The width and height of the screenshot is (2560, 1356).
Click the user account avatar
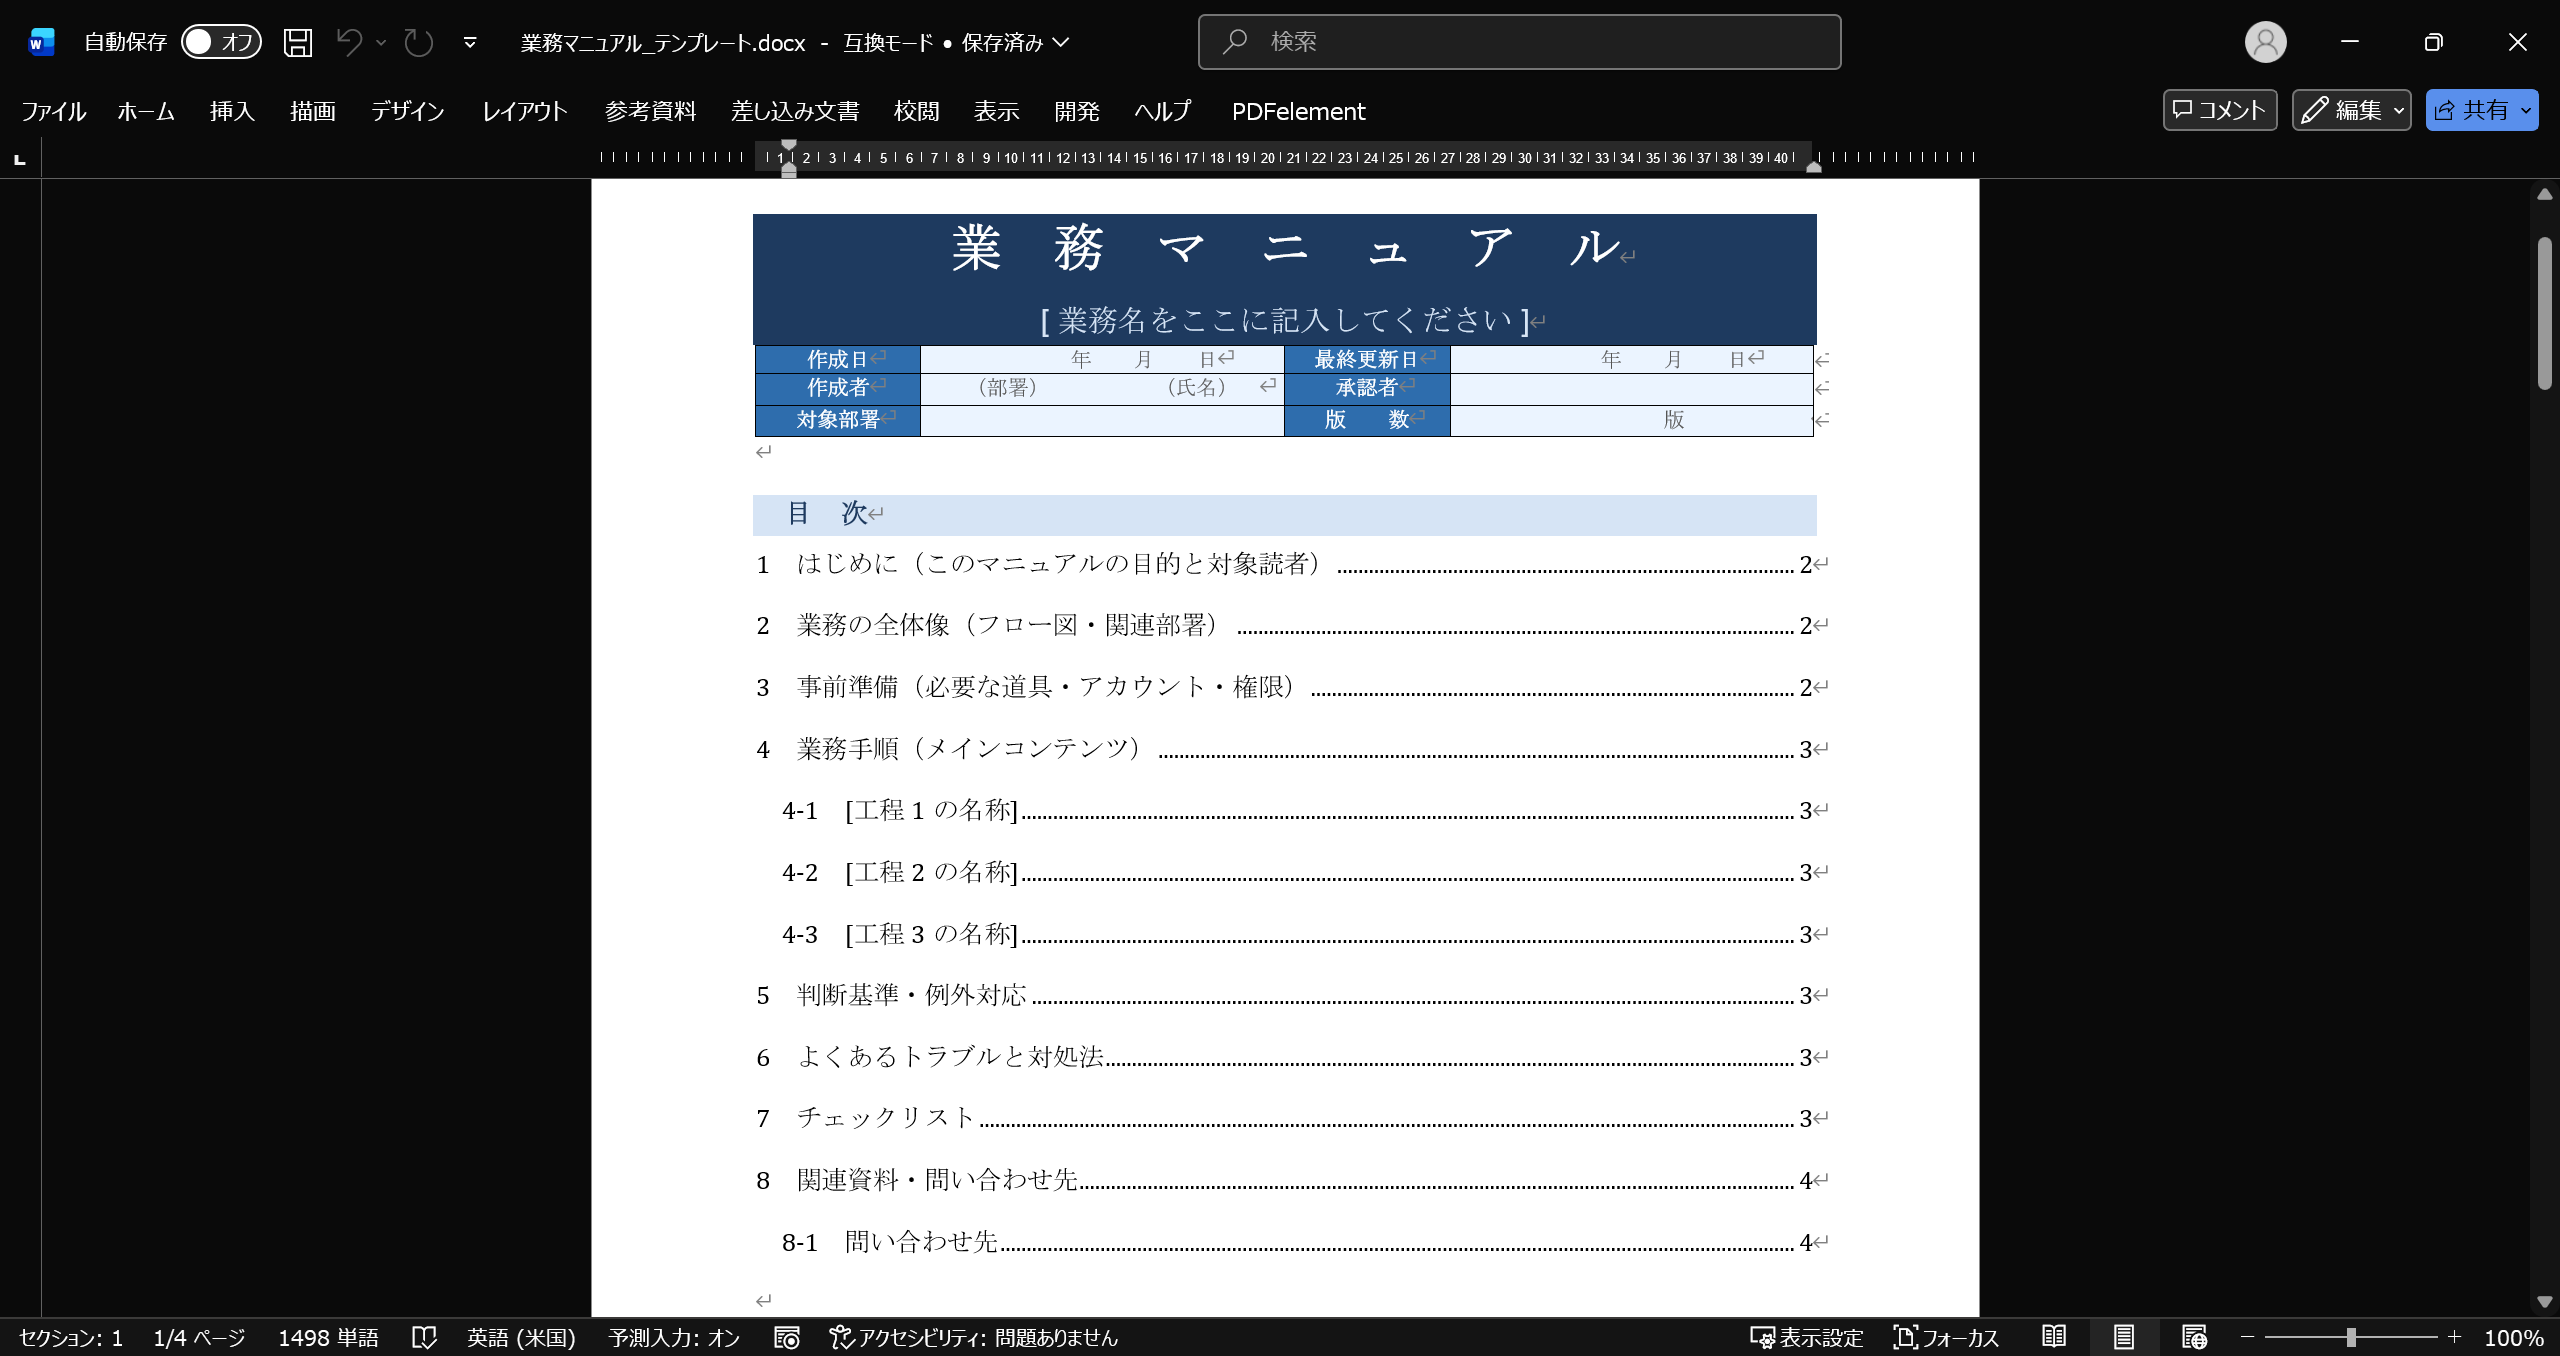tap(2265, 42)
